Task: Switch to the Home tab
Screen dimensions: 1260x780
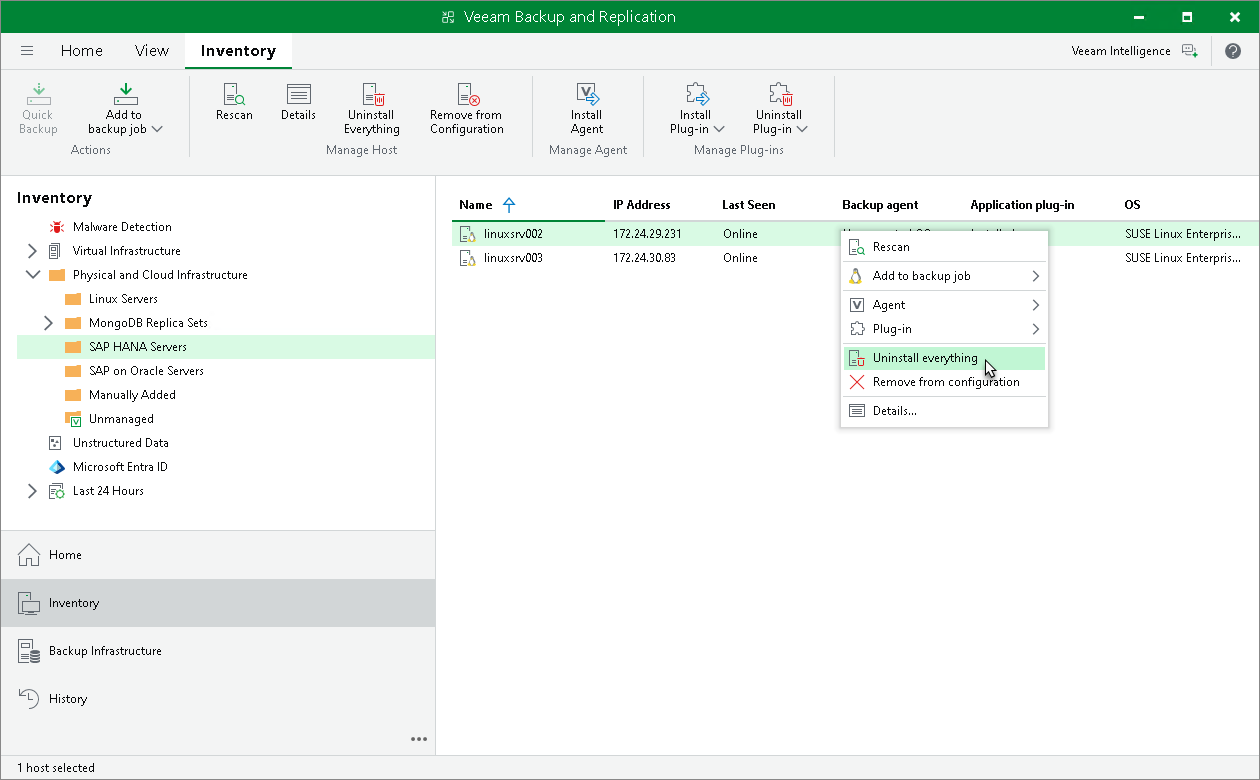Action: (81, 50)
